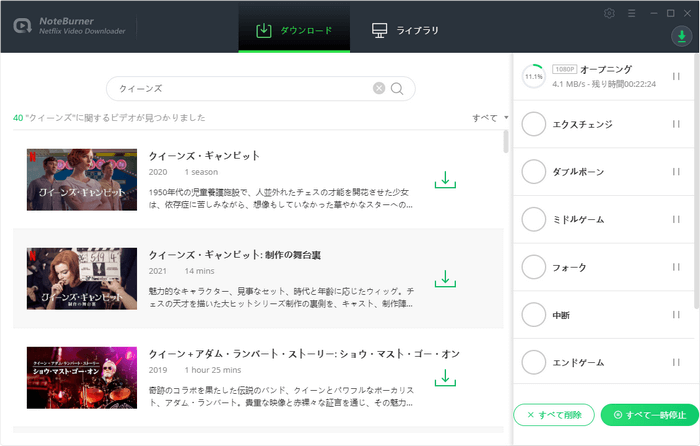Pause the 中断 download

click(x=676, y=315)
